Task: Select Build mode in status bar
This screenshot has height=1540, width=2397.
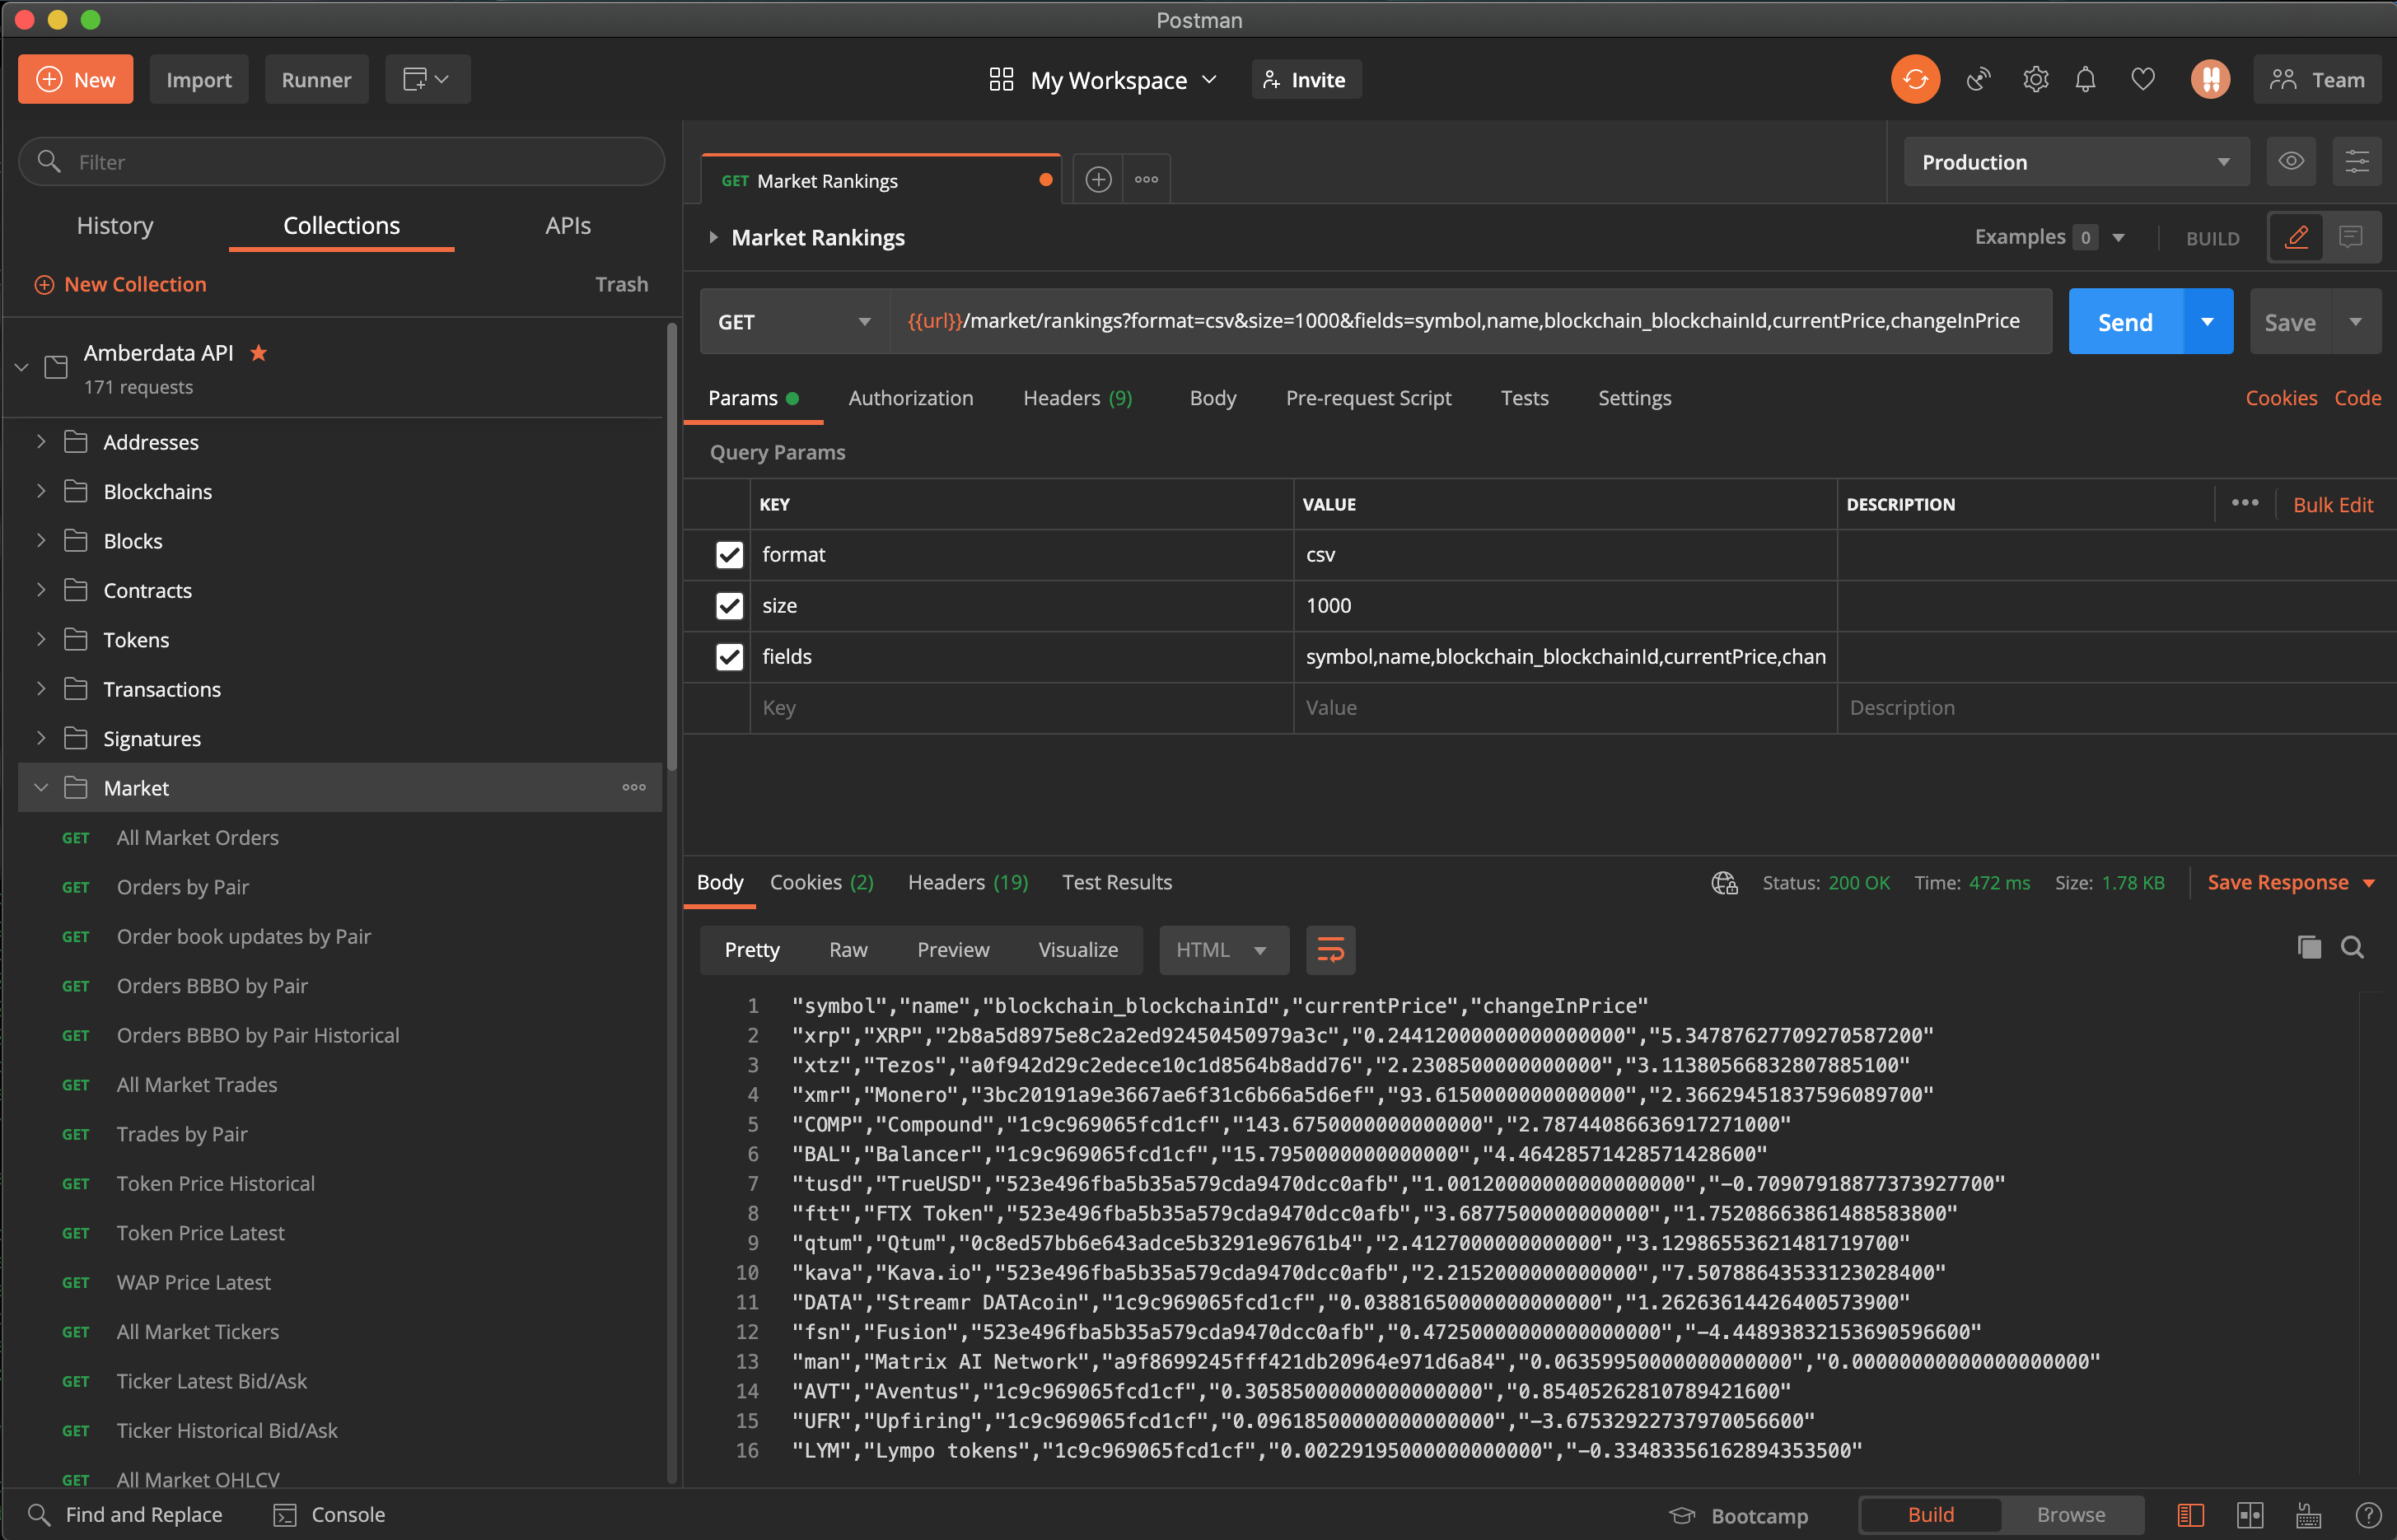Action: [x=1930, y=1515]
